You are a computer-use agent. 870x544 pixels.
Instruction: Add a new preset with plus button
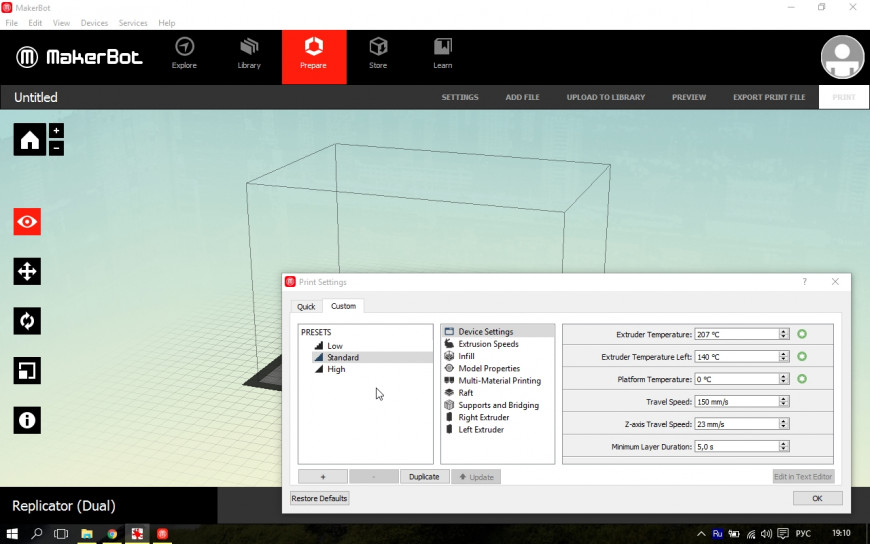(323, 477)
